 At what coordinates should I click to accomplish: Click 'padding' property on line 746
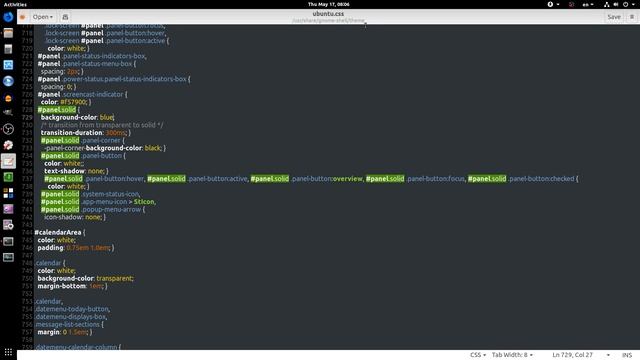click(51, 248)
